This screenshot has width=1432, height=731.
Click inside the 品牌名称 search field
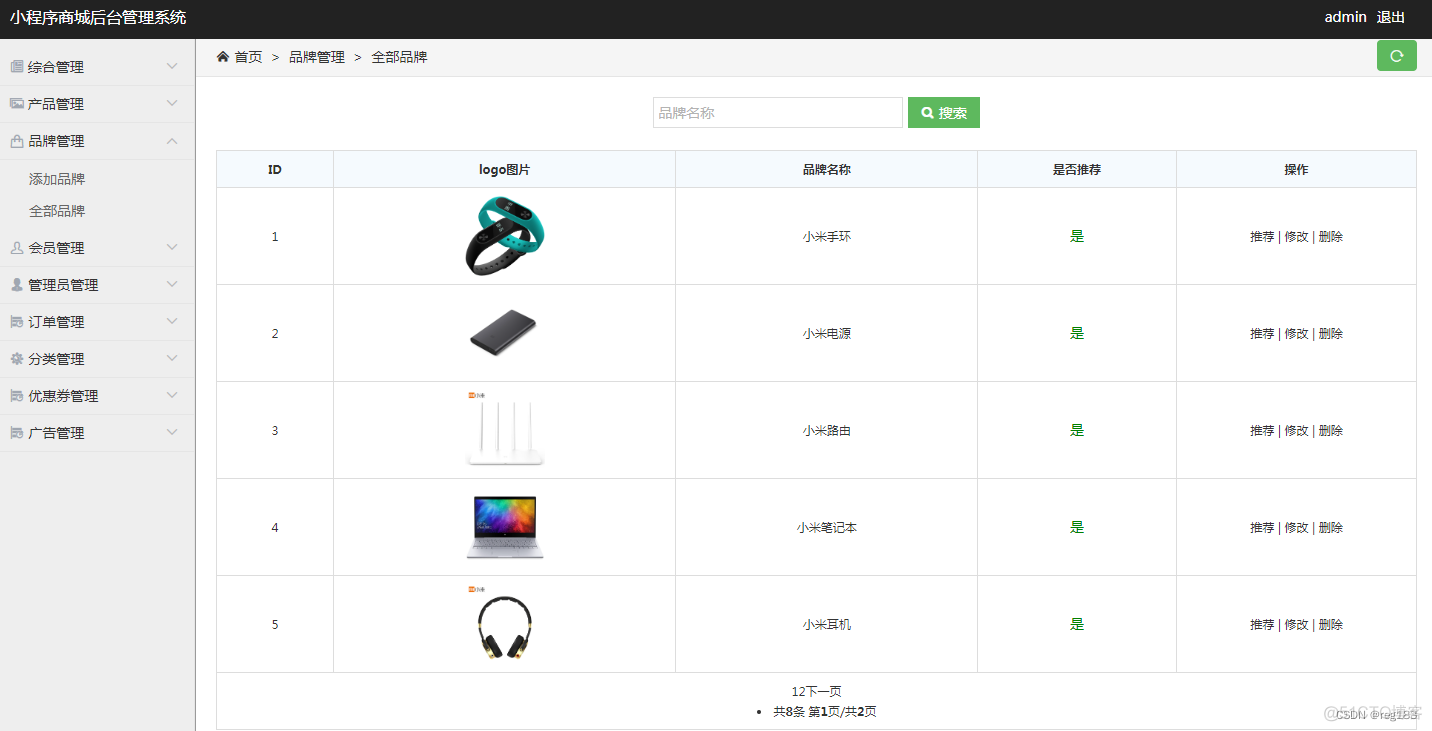point(778,113)
